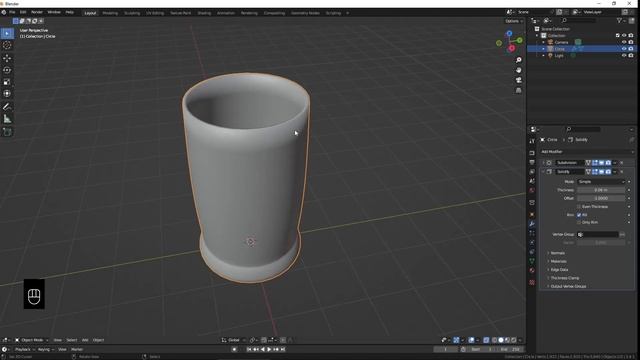Switch perspective/orthographic grid icon
This screenshot has height=360, width=640.
tap(518, 90)
